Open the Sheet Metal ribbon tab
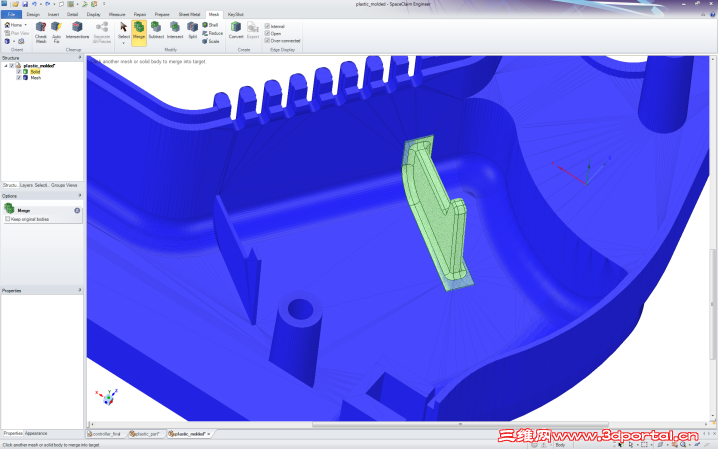718x449 pixels. 189,14
